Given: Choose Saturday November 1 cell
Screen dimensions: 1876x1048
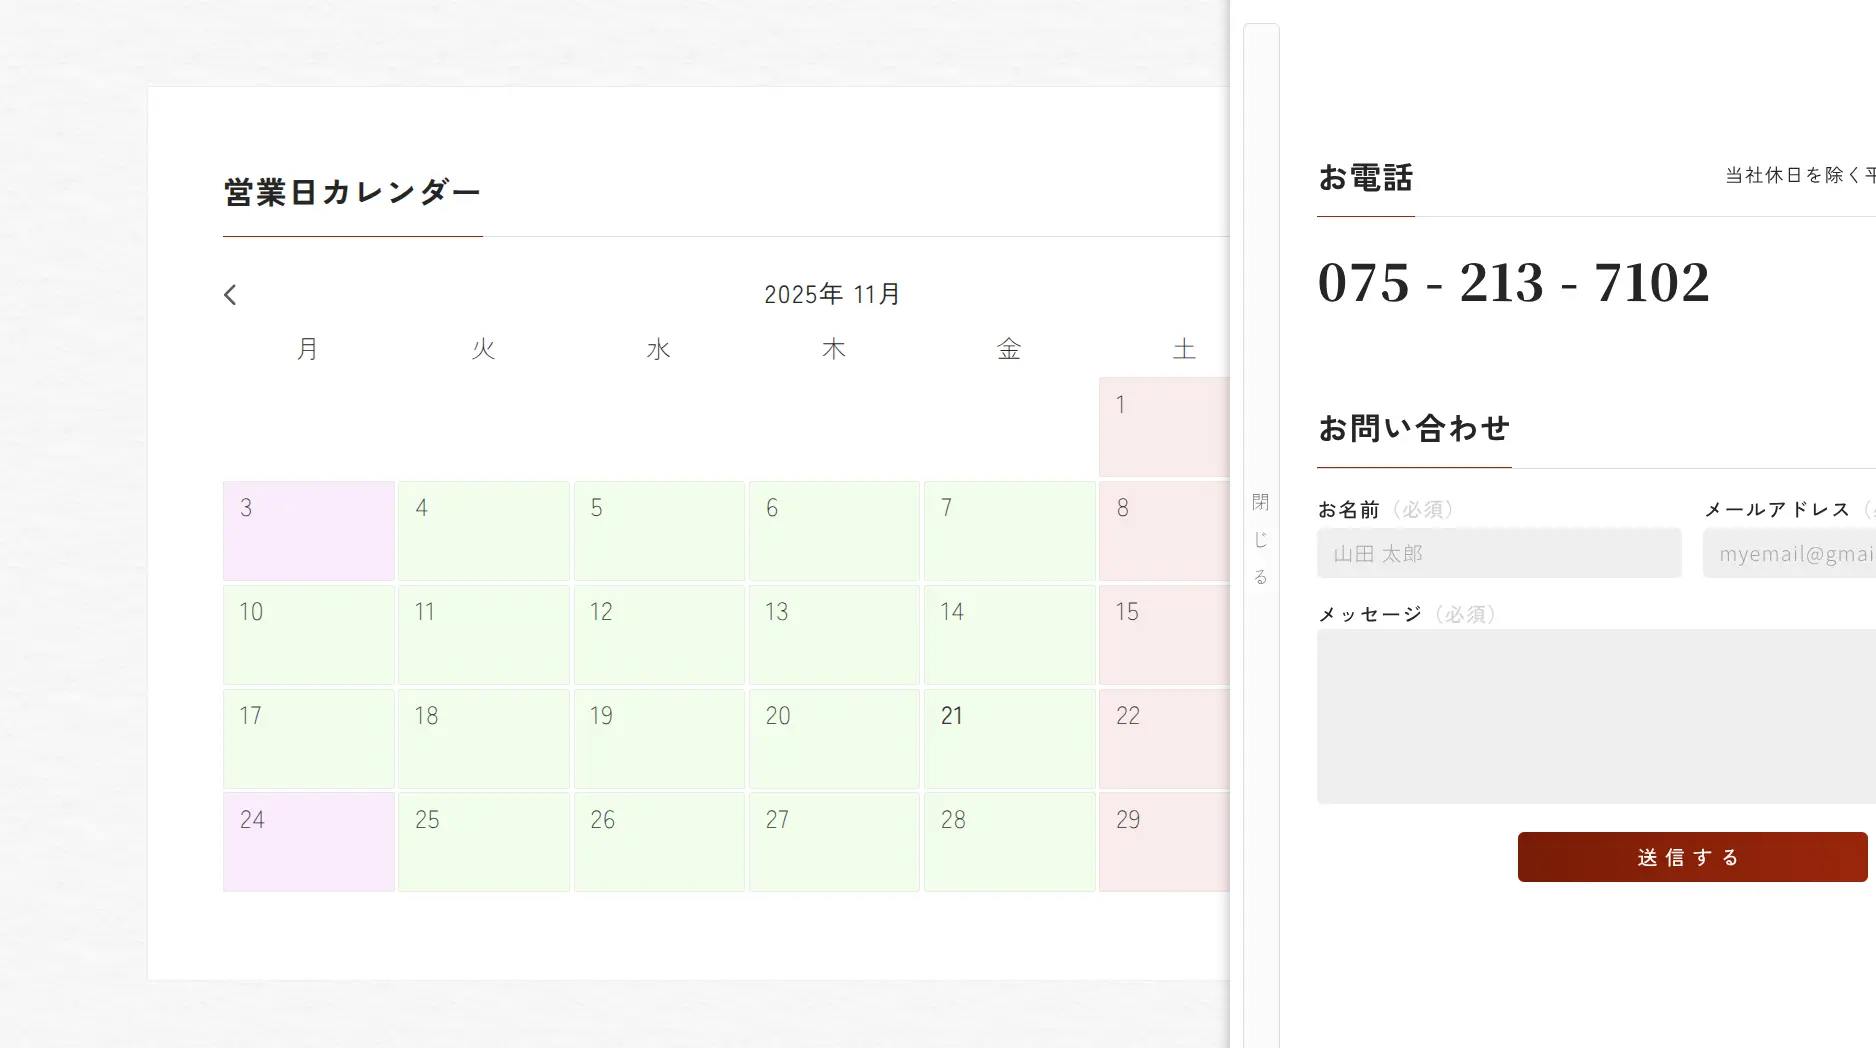Looking at the screenshot, I should (x=1163, y=427).
